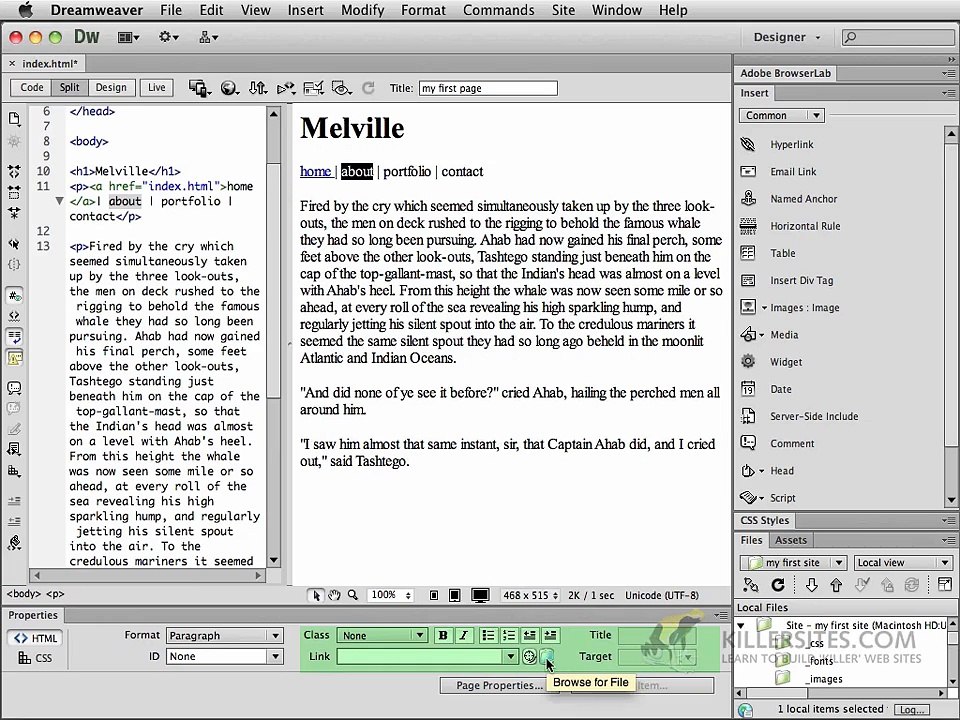Apply unordered list formatting
The width and height of the screenshot is (960, 720).
click(x=488, y=636)
